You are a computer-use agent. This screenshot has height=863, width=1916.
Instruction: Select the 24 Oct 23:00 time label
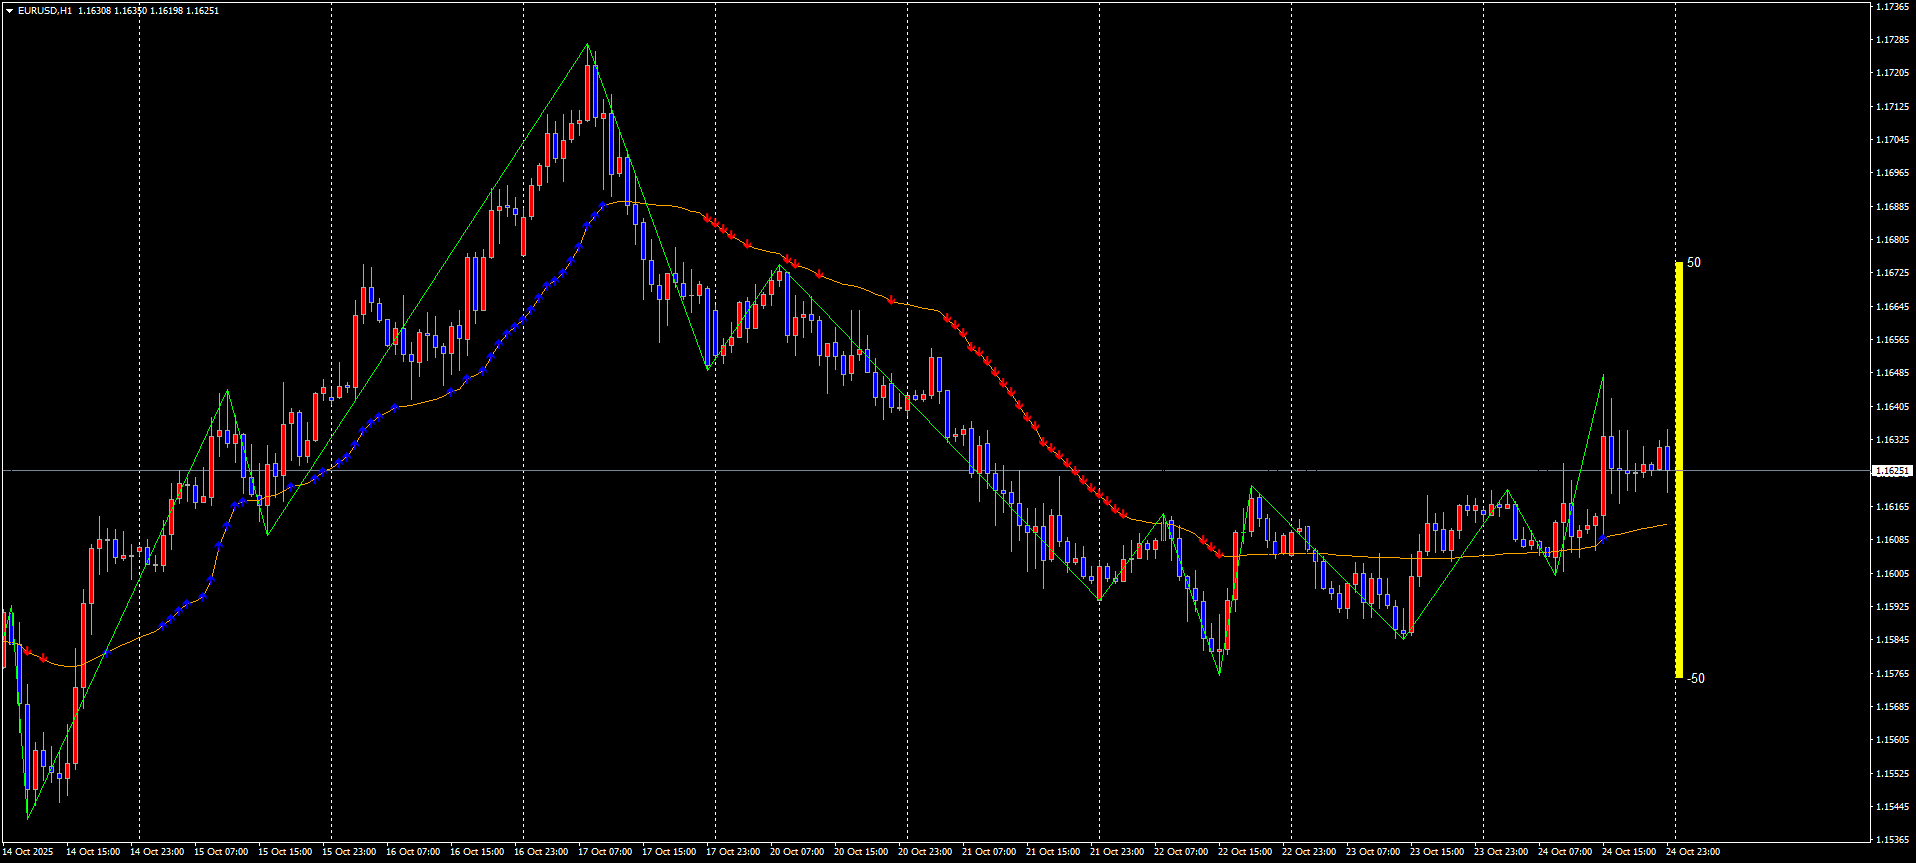click(x=1693, y=852)
